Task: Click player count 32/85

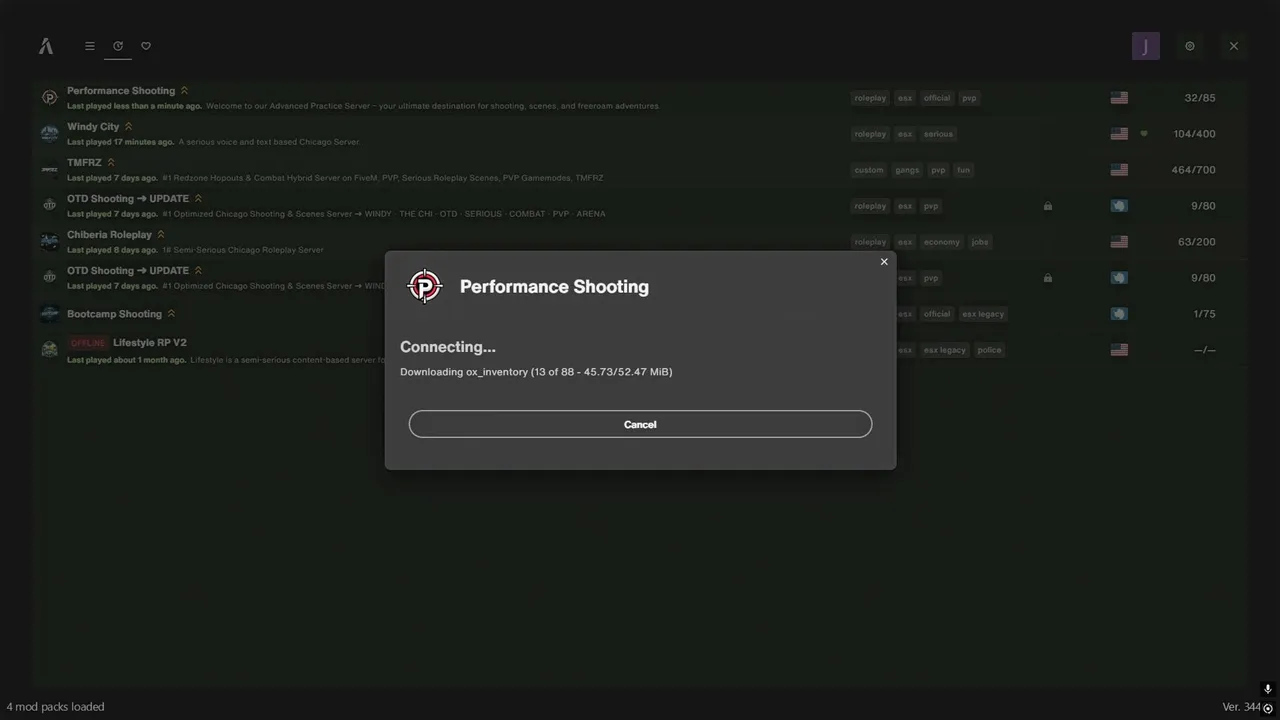Action: pos(1200,98)
